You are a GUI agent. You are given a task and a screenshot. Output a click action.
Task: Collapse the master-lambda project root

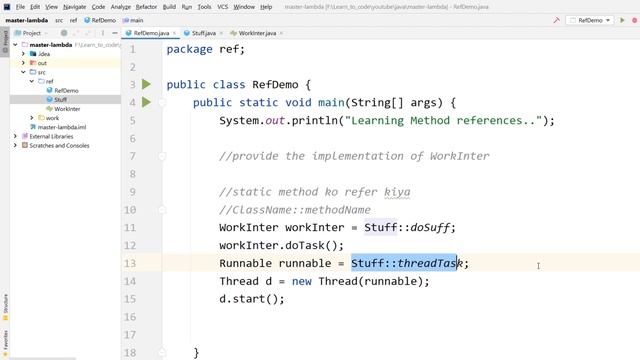15,44
